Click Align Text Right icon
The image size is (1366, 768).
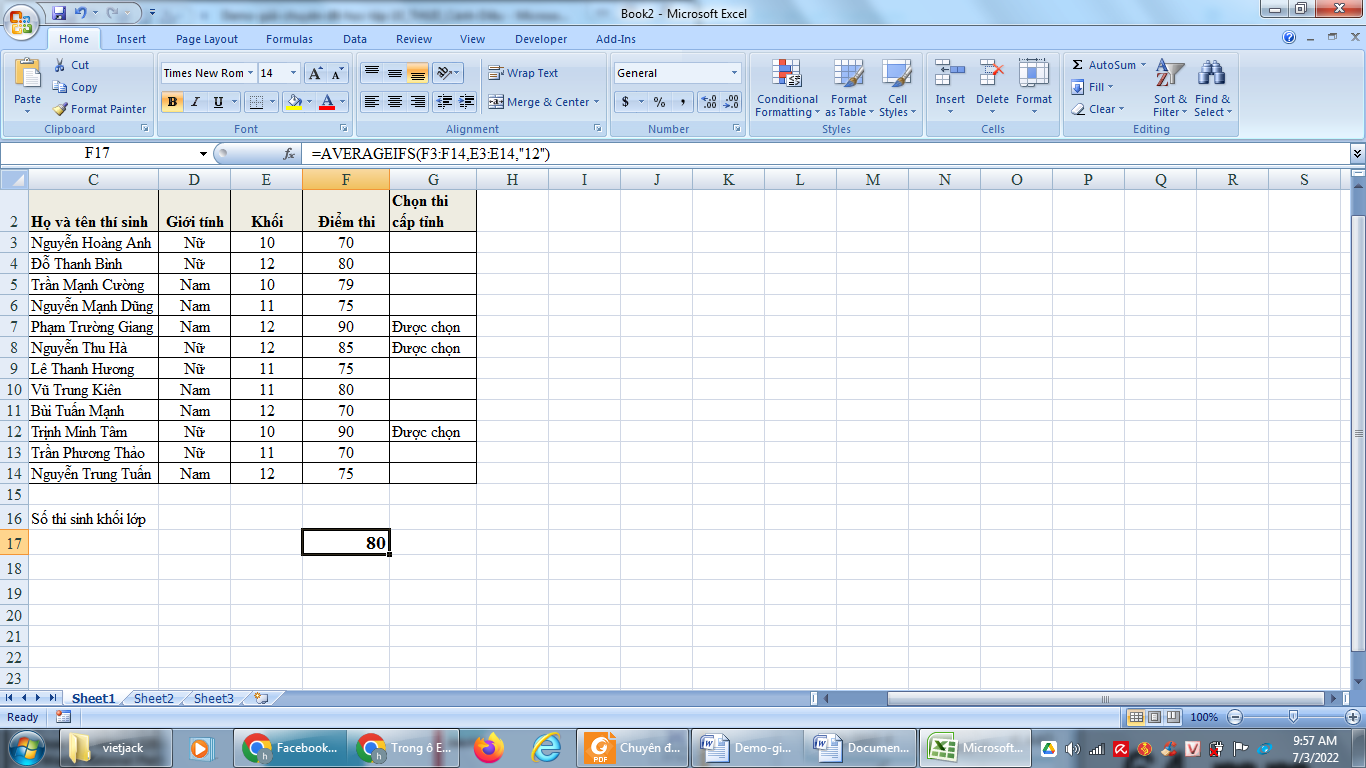(418, 101)
